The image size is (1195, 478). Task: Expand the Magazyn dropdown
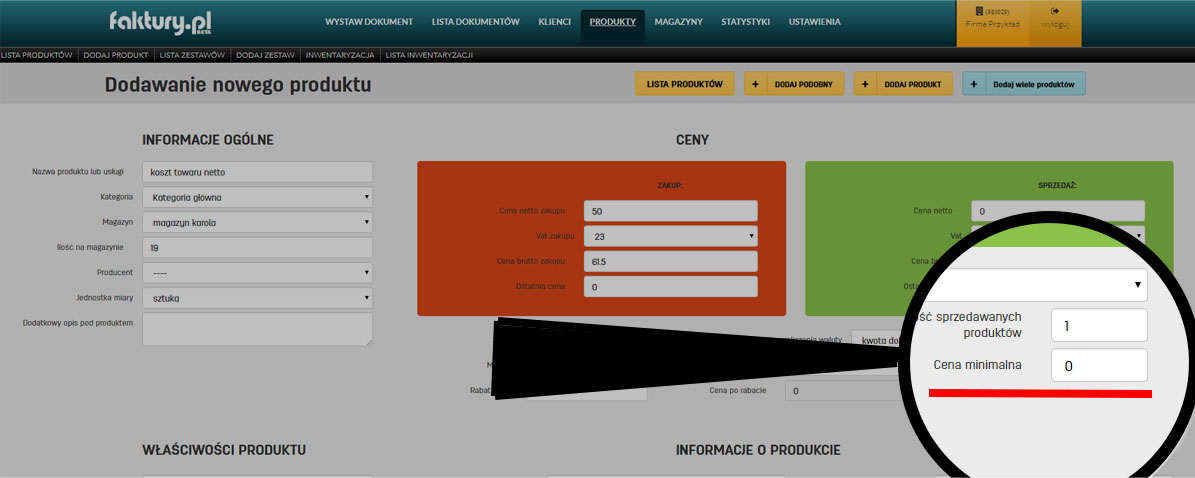click(x=257, y=222)
